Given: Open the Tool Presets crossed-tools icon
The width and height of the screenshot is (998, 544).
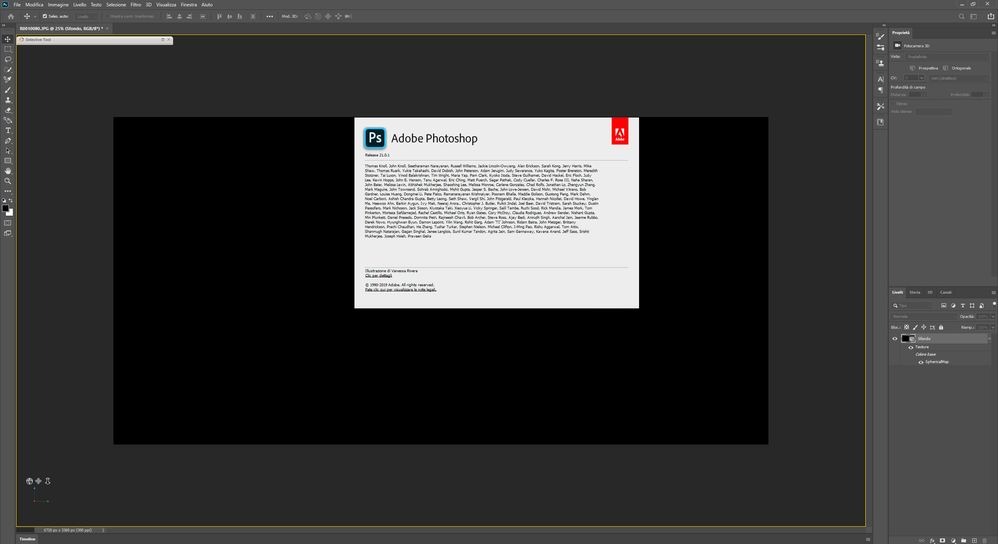Looking at the screenshot, I should (x=880, y=106).
